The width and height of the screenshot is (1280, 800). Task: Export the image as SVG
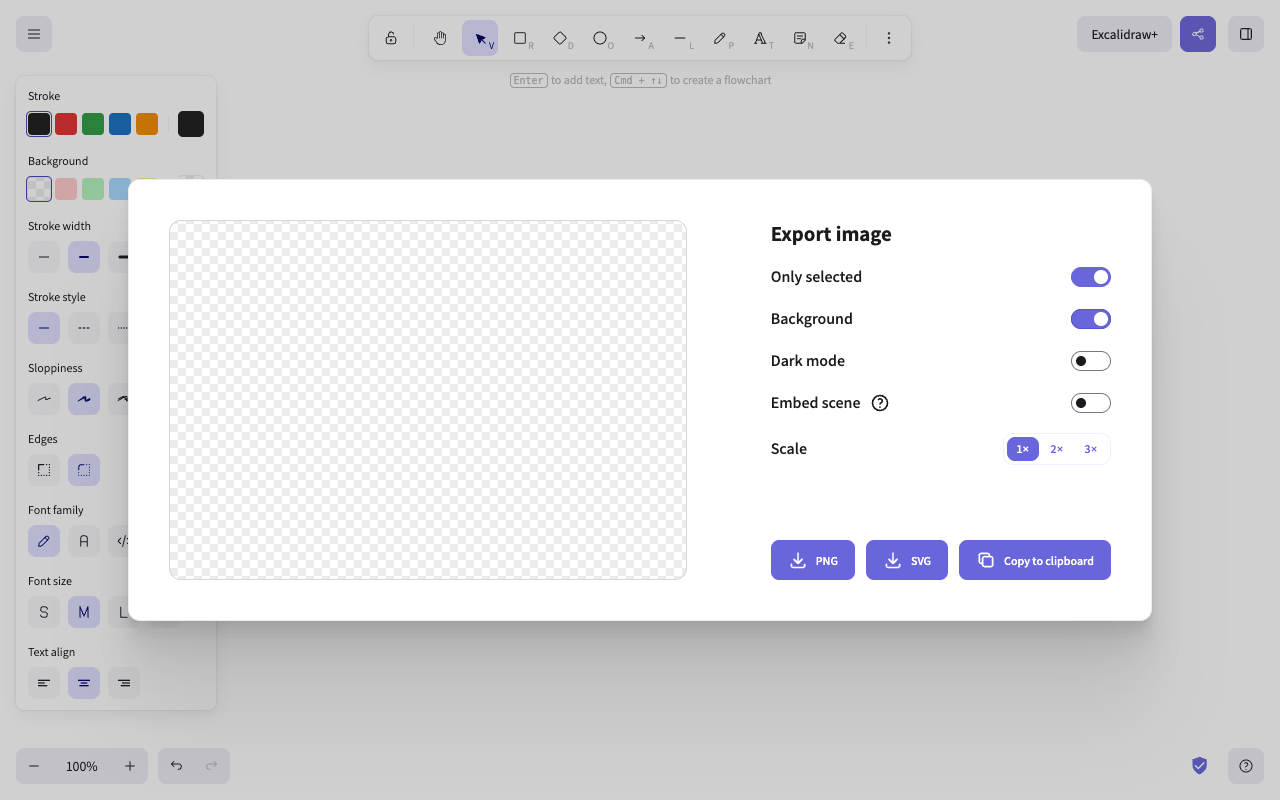pos(907,560)
